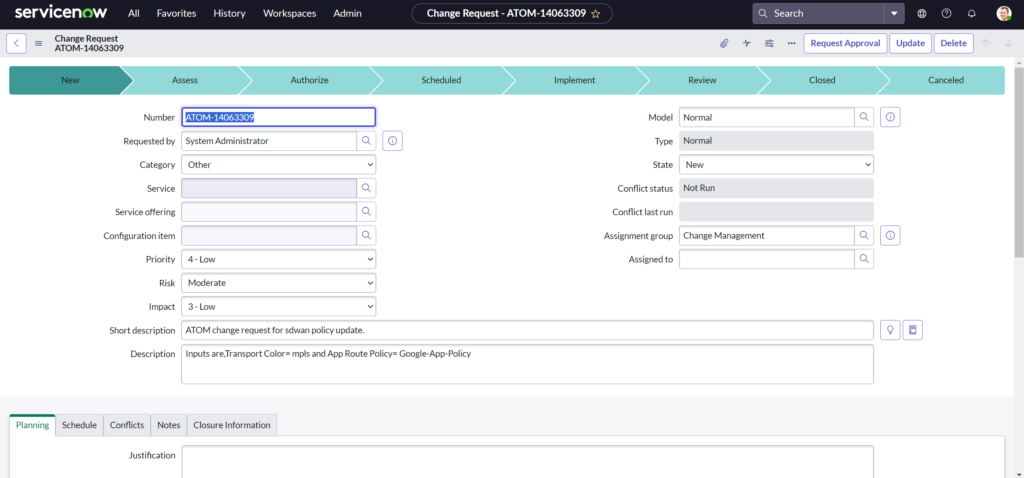Look up Requested by using magnifier

(366, 140)
